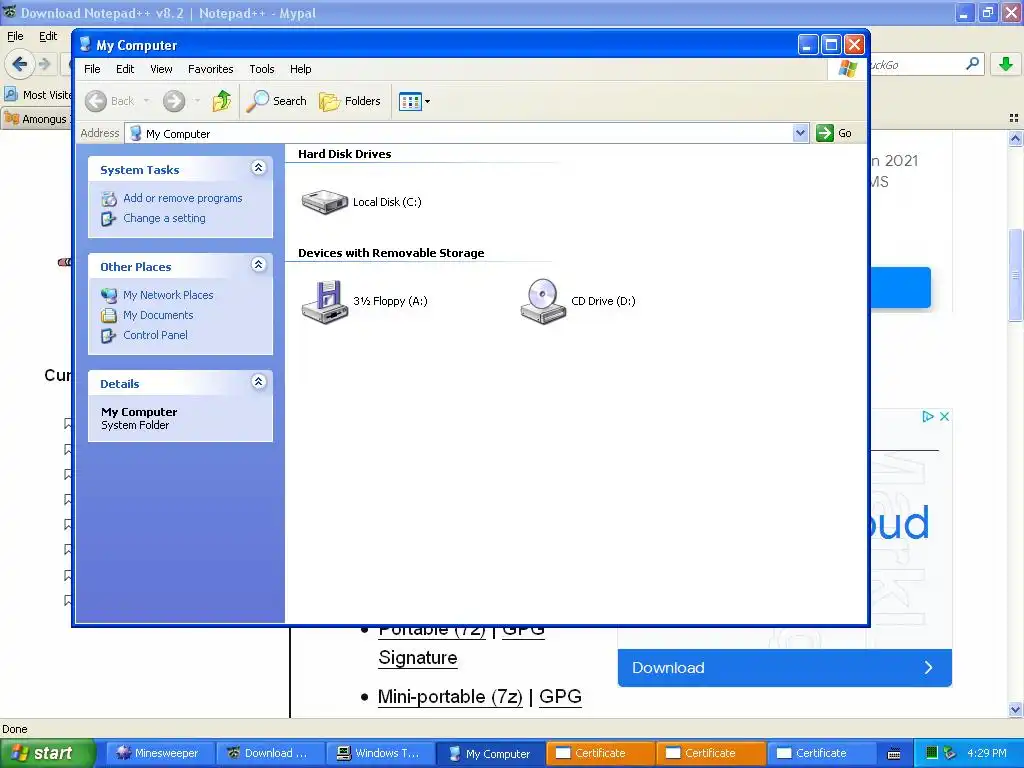1024x768 pixels.
Task: Click Mypal browser back arrow
Action: [x=18, y=64]
